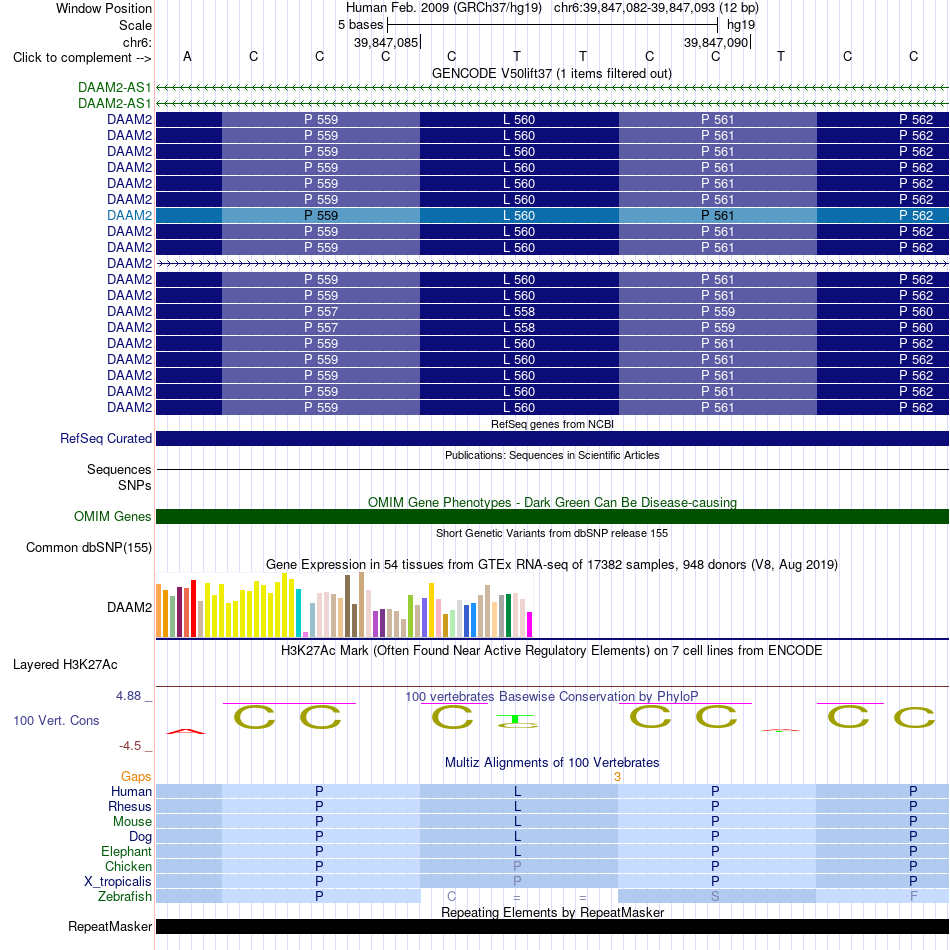
Task: Open the H3K27Ac Mark track title
Action: [x=552, y=651]
